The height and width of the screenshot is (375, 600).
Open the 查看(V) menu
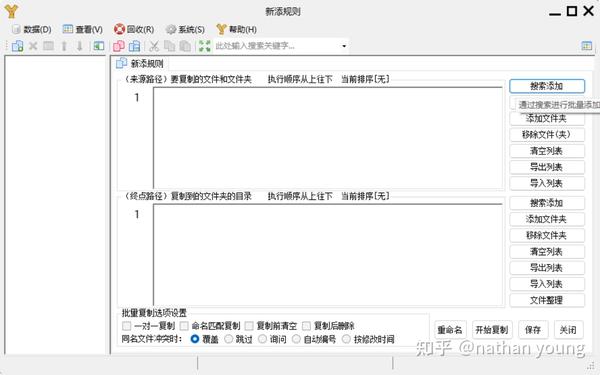click(x=83, y=29)
